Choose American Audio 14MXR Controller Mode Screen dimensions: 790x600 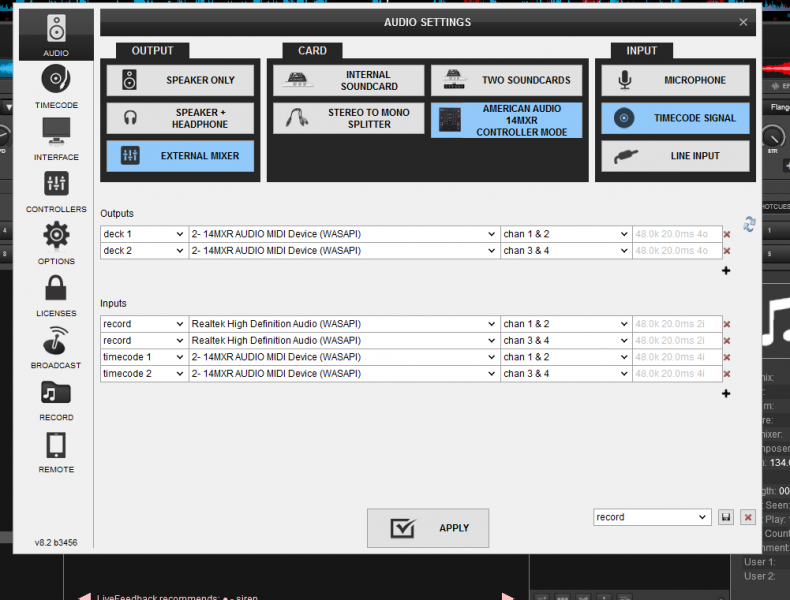(506, 120)
